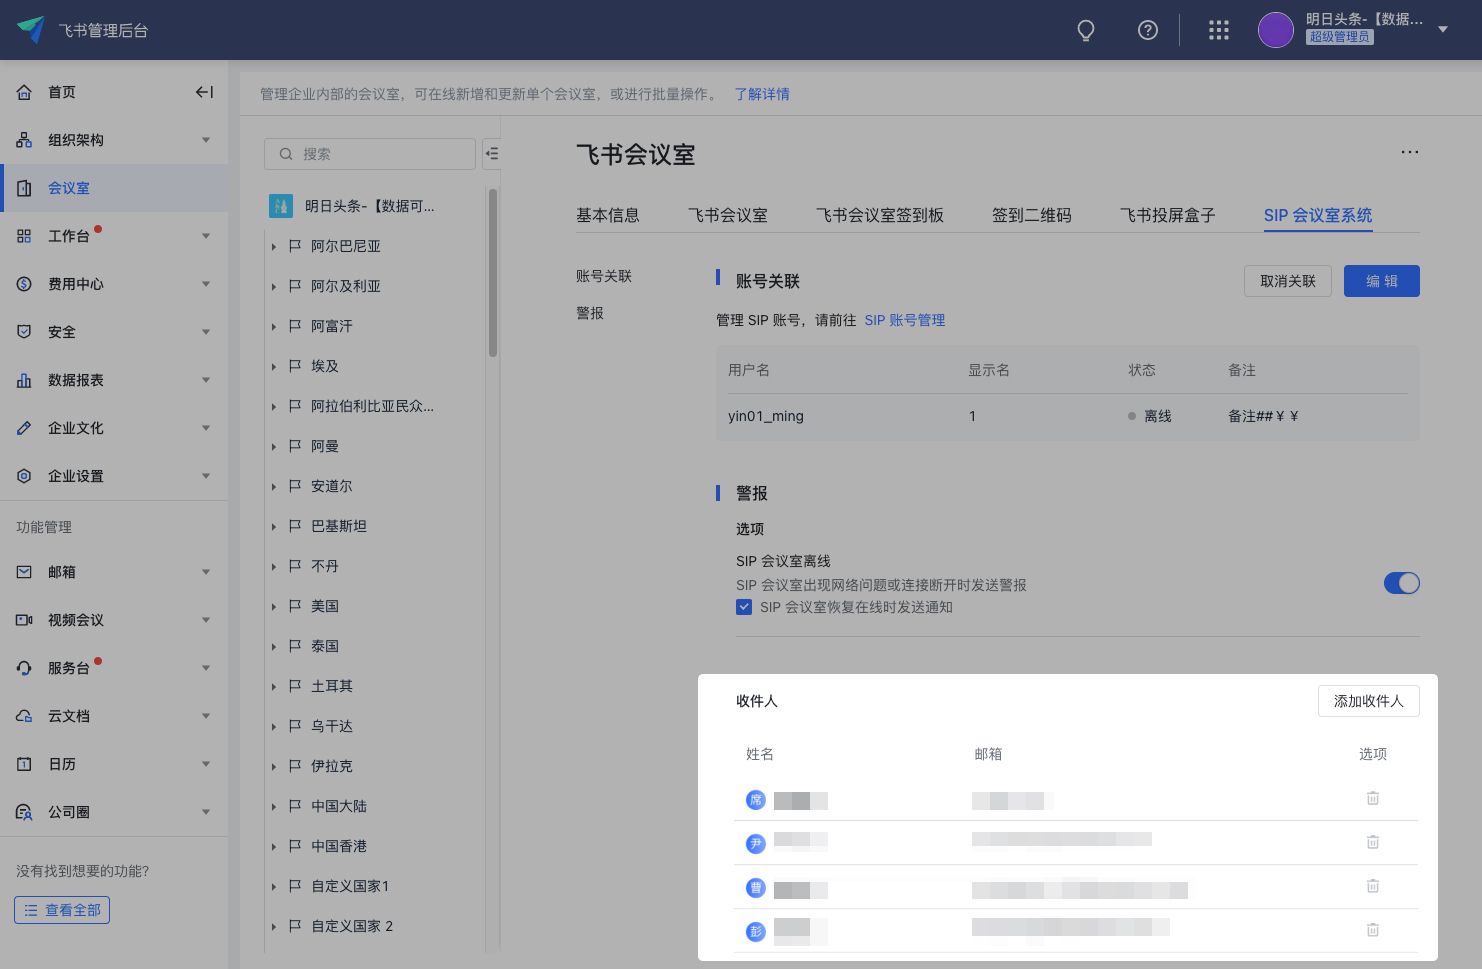The height and width of the screenshot is (969, 1482).
Task: Click the tenant logo next to 明日头条
Action: (x=281, y=206)
